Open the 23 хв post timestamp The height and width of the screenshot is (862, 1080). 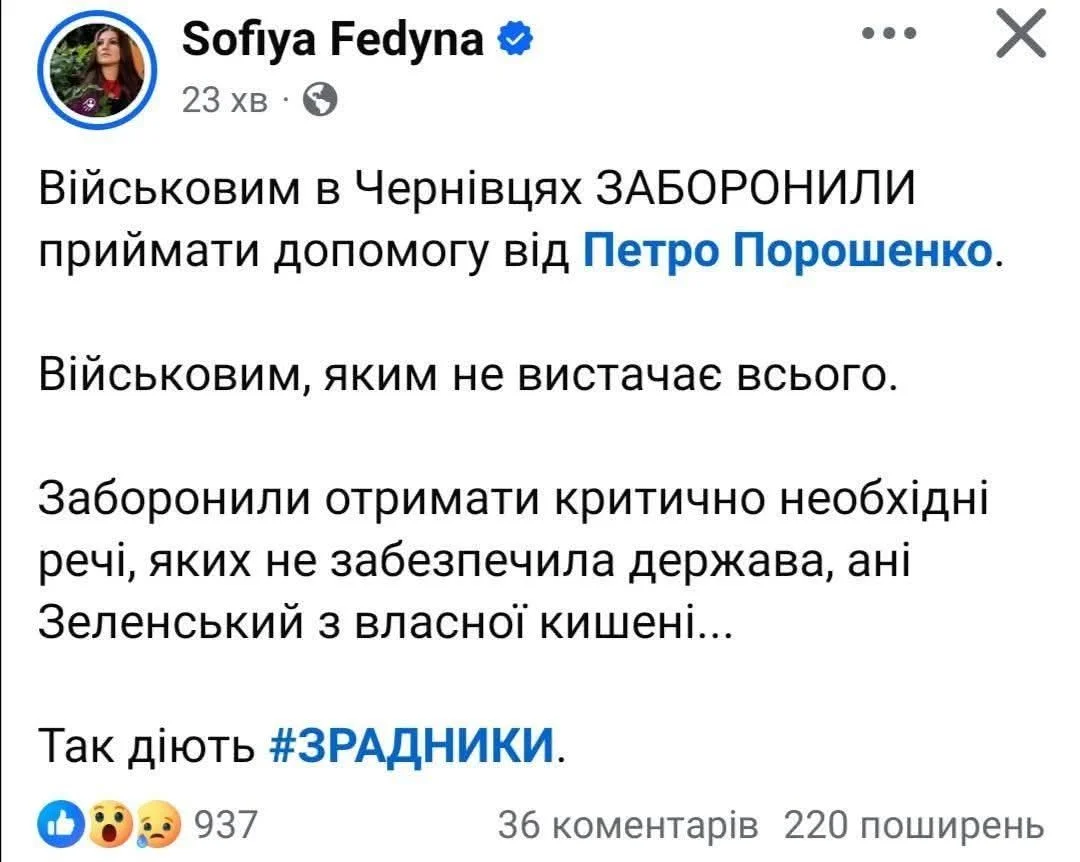point(225,101)
